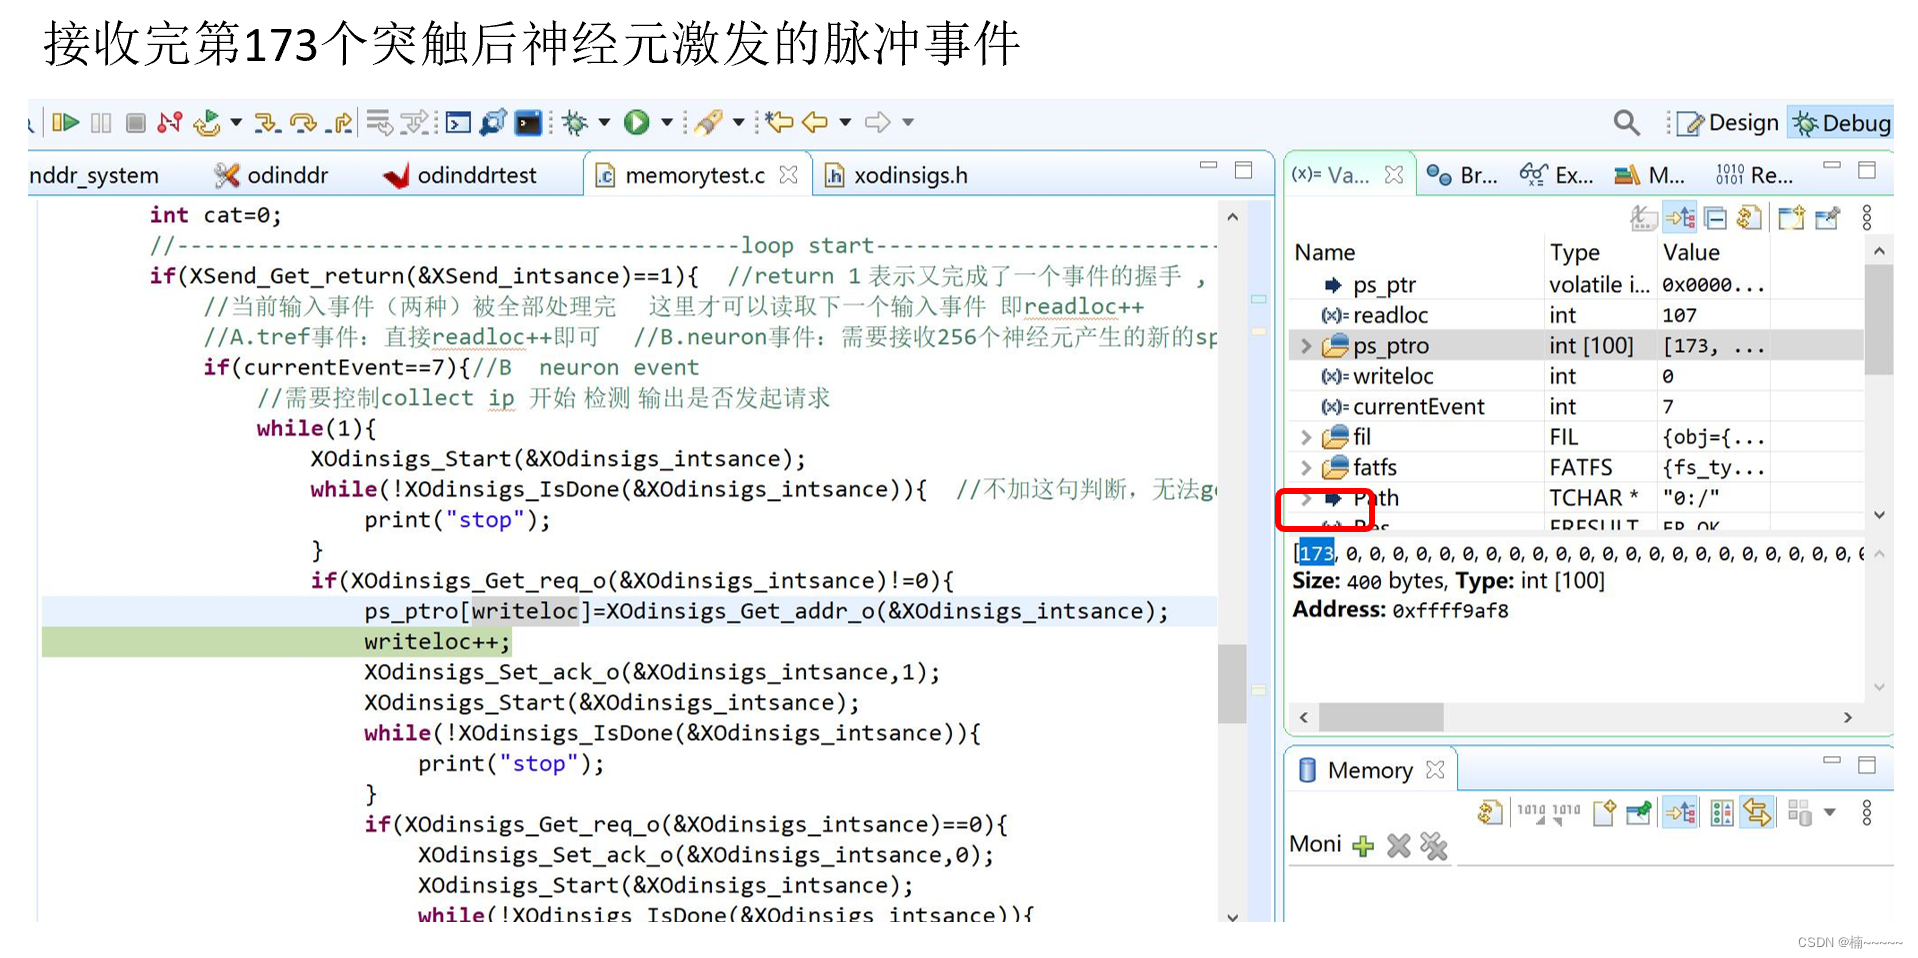Switch to the Expressions view tab
1918x958 pixels.
click(x=1556, y=175)
